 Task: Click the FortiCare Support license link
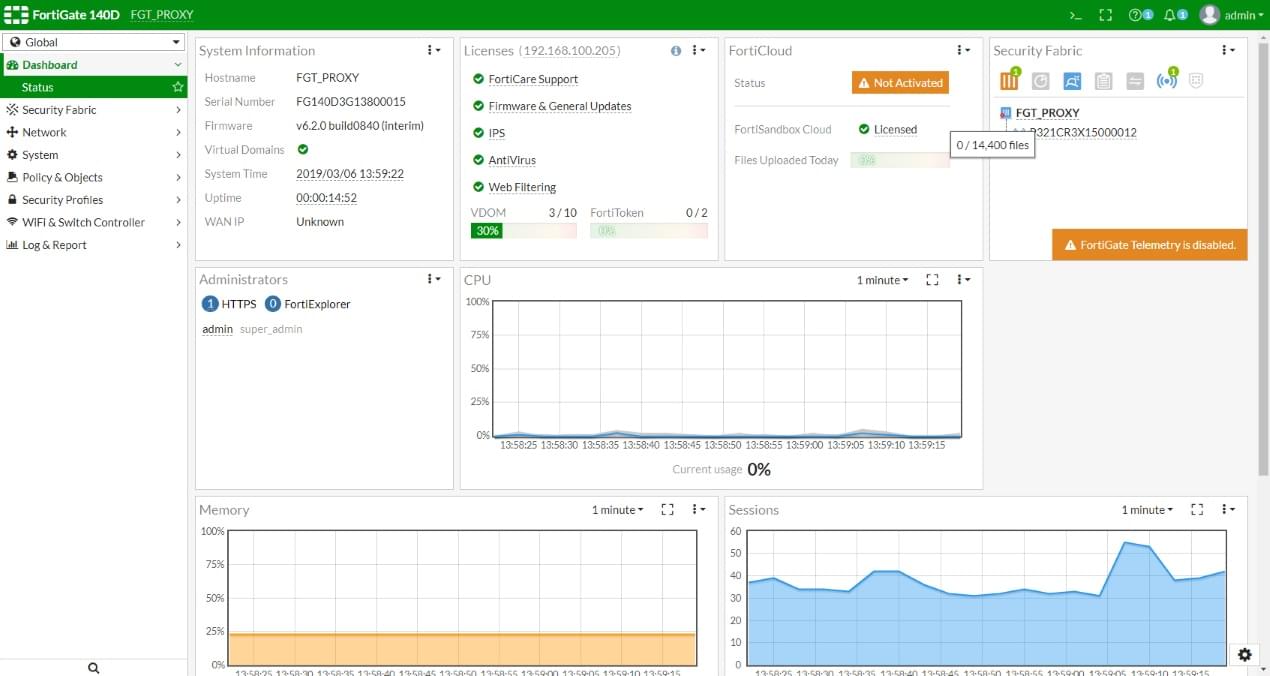click(x=532, y=79)
